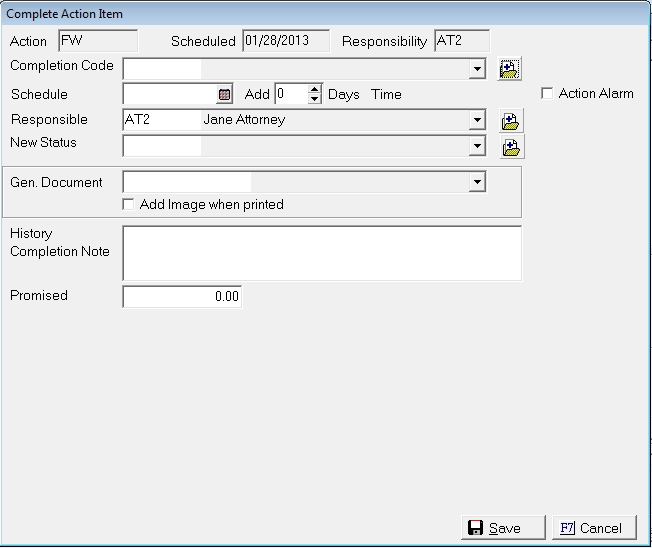Click the Action field showing FW
652x548 pixels.
(97, 41)
